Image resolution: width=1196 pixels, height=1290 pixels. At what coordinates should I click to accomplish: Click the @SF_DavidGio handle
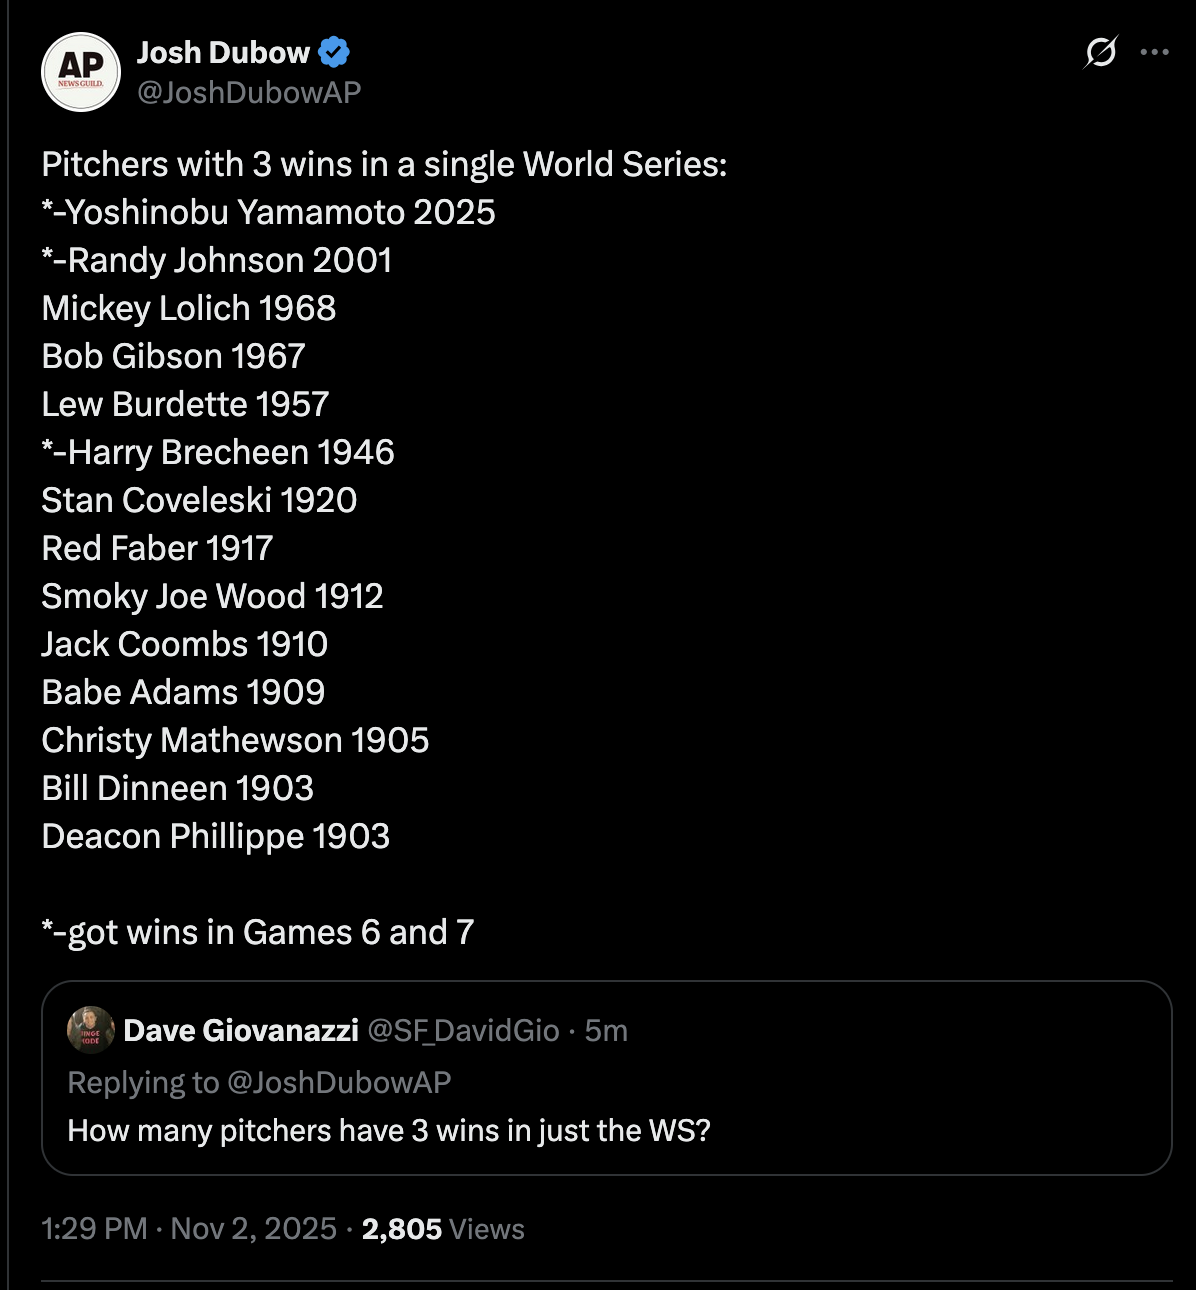464,1030
